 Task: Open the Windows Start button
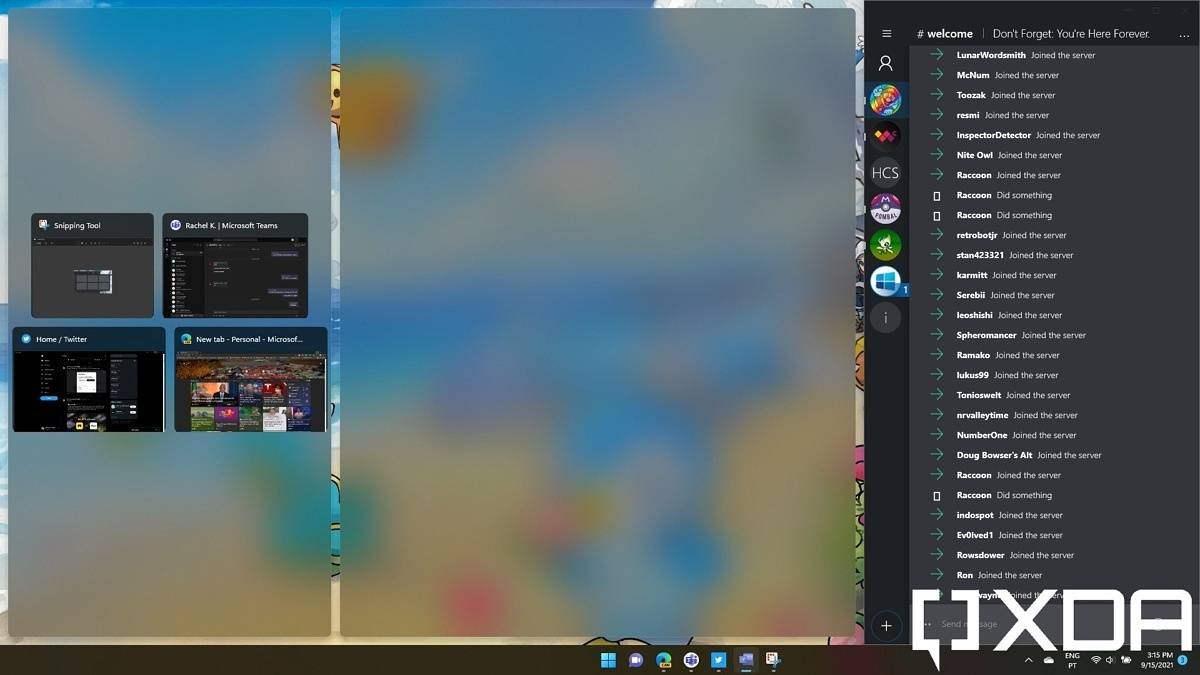tap(608, 660)
